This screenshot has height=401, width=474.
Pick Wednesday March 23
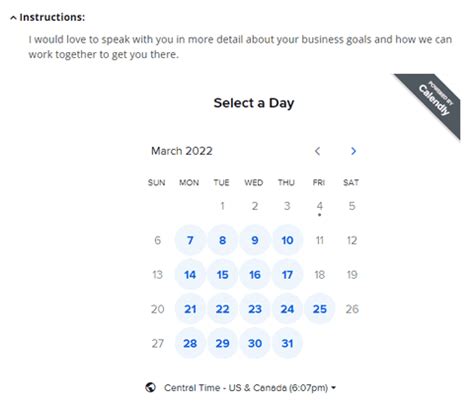click(255, 309)
